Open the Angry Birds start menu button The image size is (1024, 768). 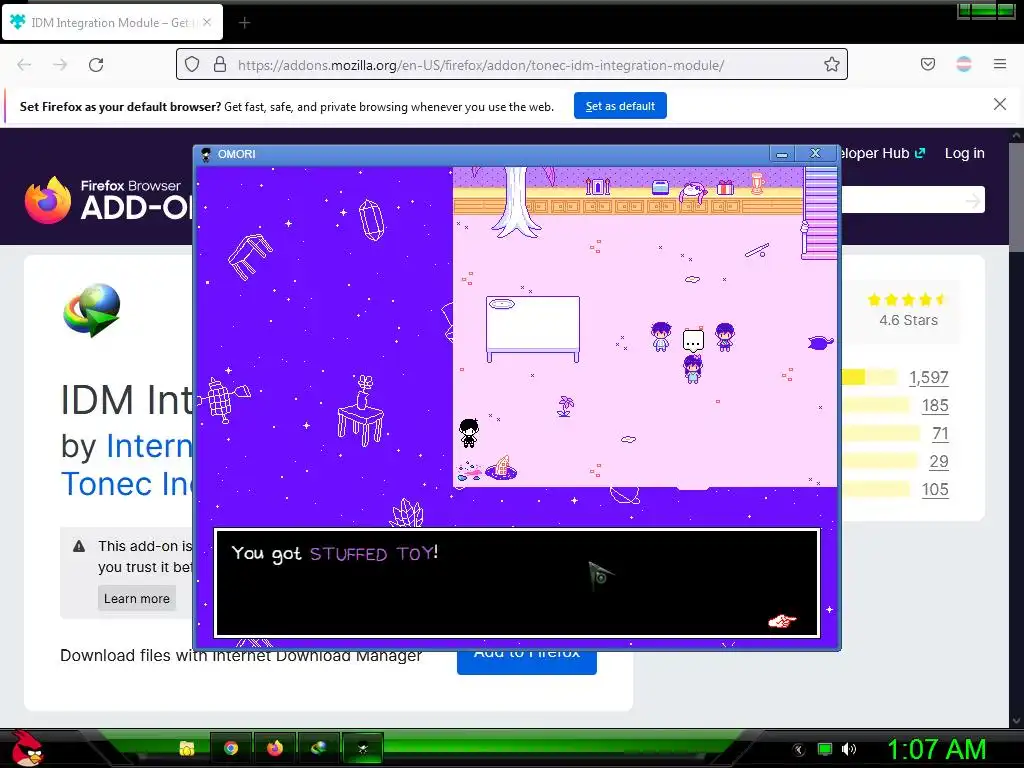pos(26,748)
